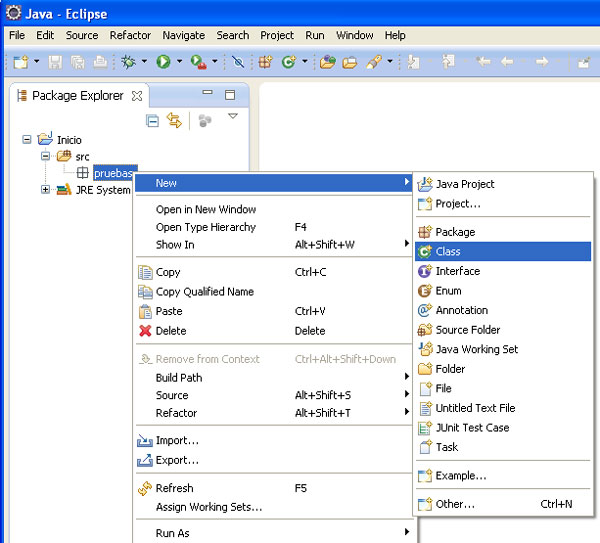Open the Window menu

point(355,35)
